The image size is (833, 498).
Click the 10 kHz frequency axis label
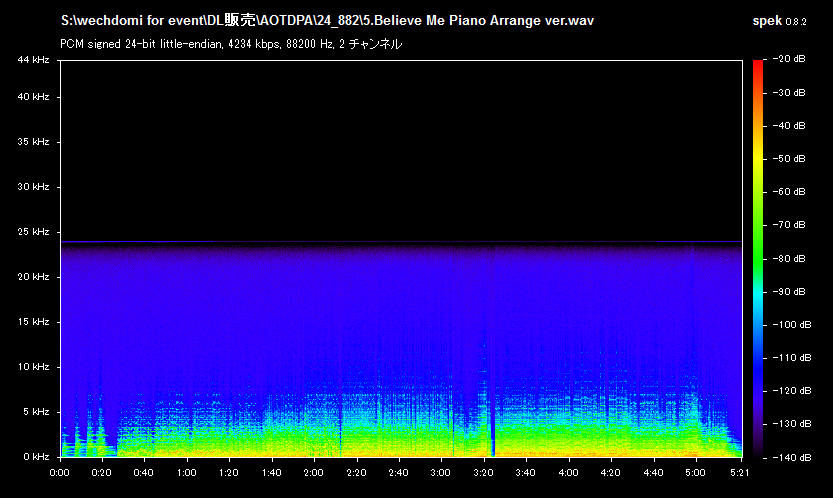tap(33, 367)
